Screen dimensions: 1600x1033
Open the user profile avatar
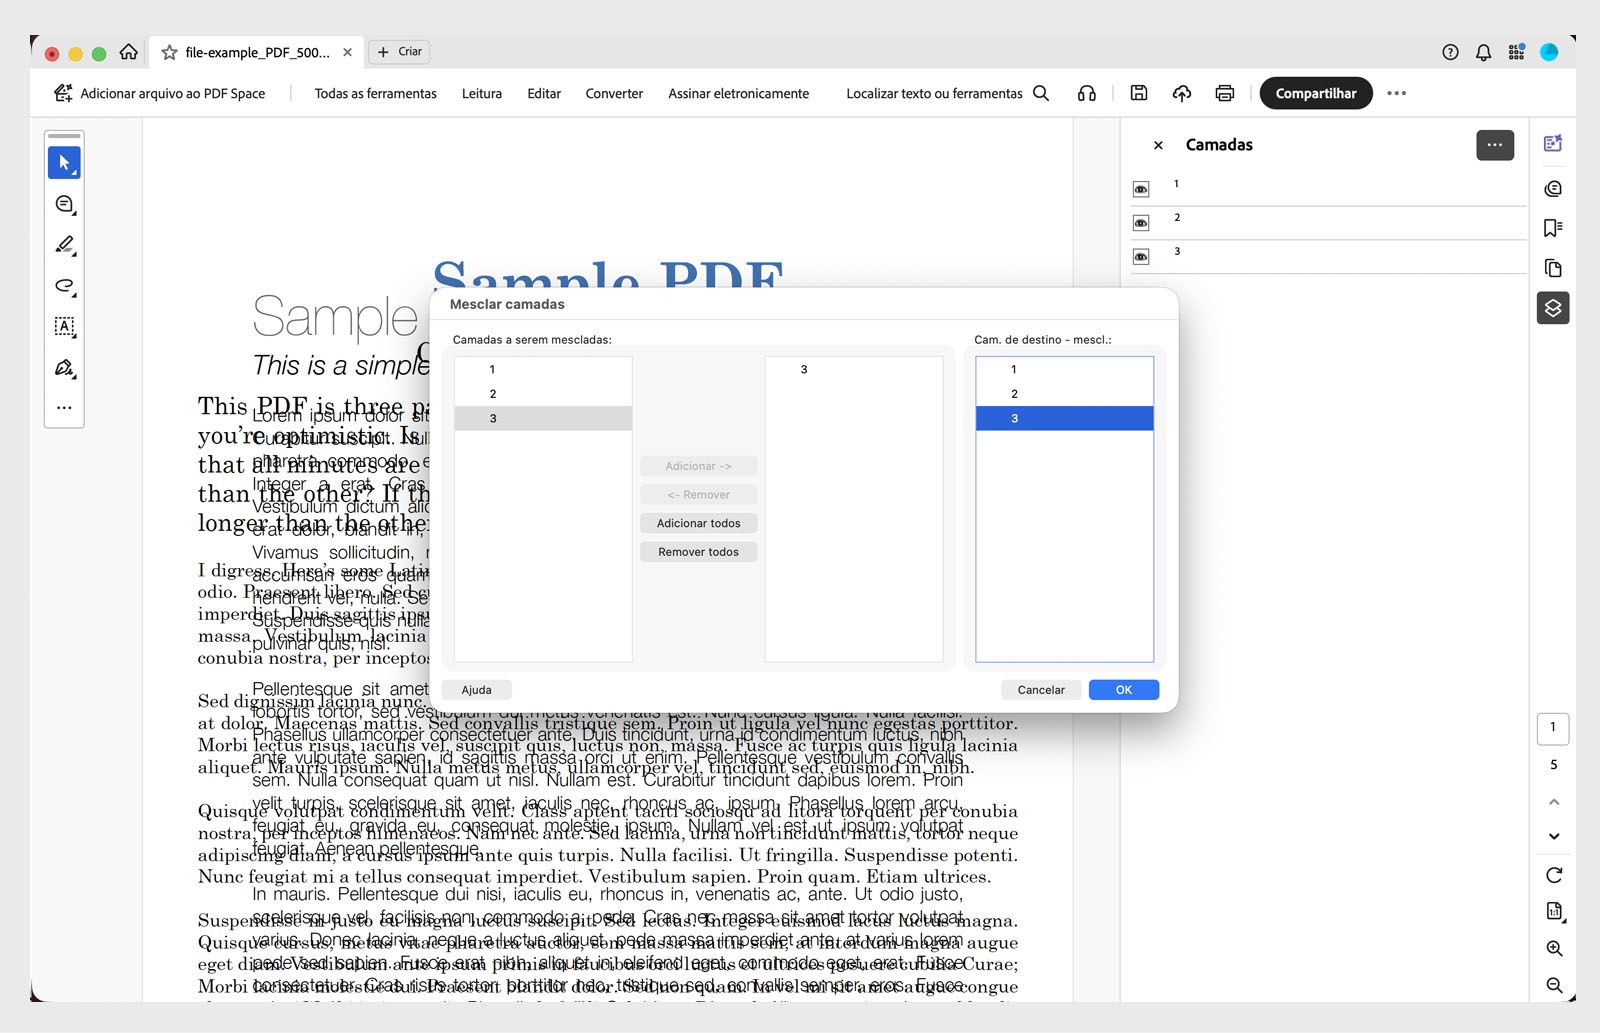tap(1549, 52)
